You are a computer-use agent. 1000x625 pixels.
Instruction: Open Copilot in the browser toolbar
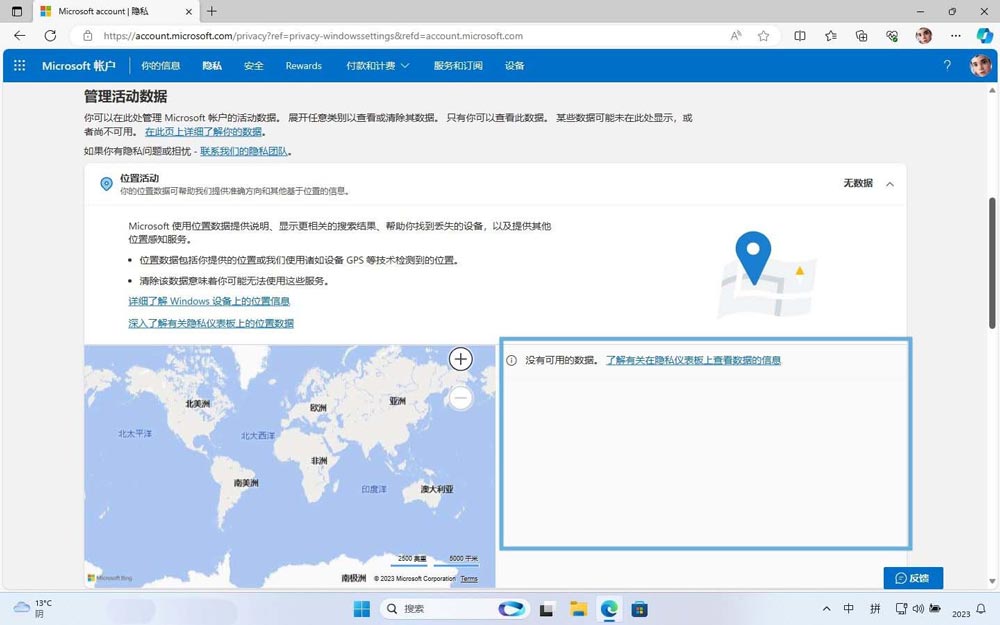coord(984,35)
